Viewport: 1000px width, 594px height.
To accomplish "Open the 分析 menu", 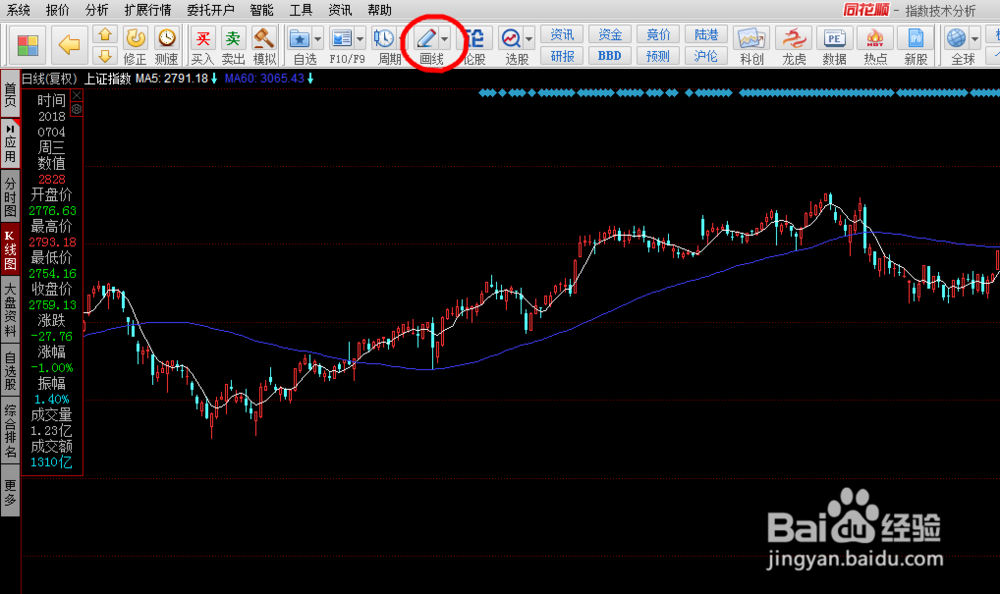I will (x=96, y=10).
